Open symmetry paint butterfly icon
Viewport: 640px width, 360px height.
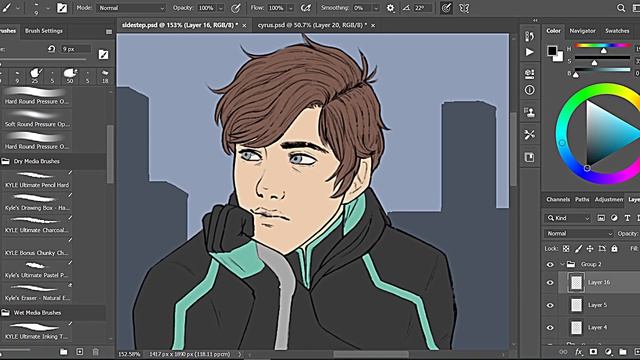tap(464, 8)
